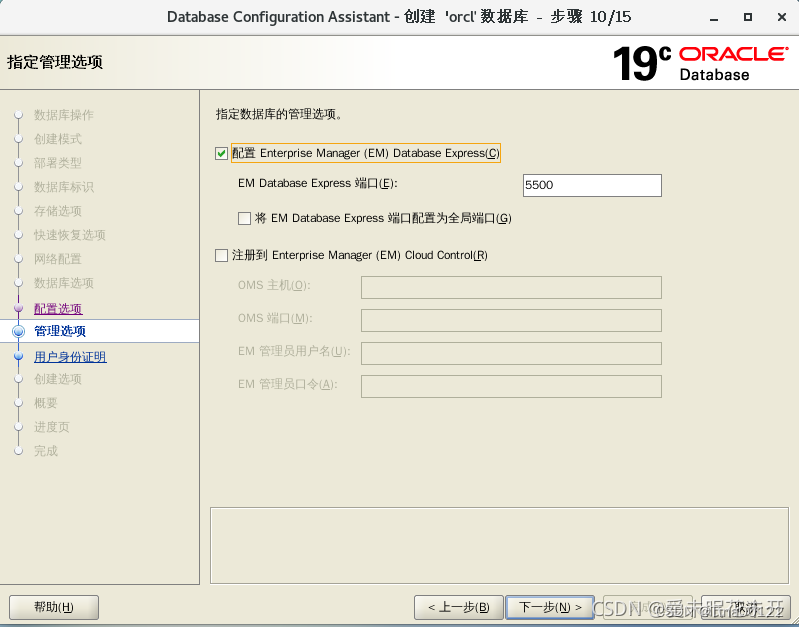The width and height of the screenshot is (799, 627).
Task: Click the 指定数据库的管理选项 description text
Action: coord(279,114)
